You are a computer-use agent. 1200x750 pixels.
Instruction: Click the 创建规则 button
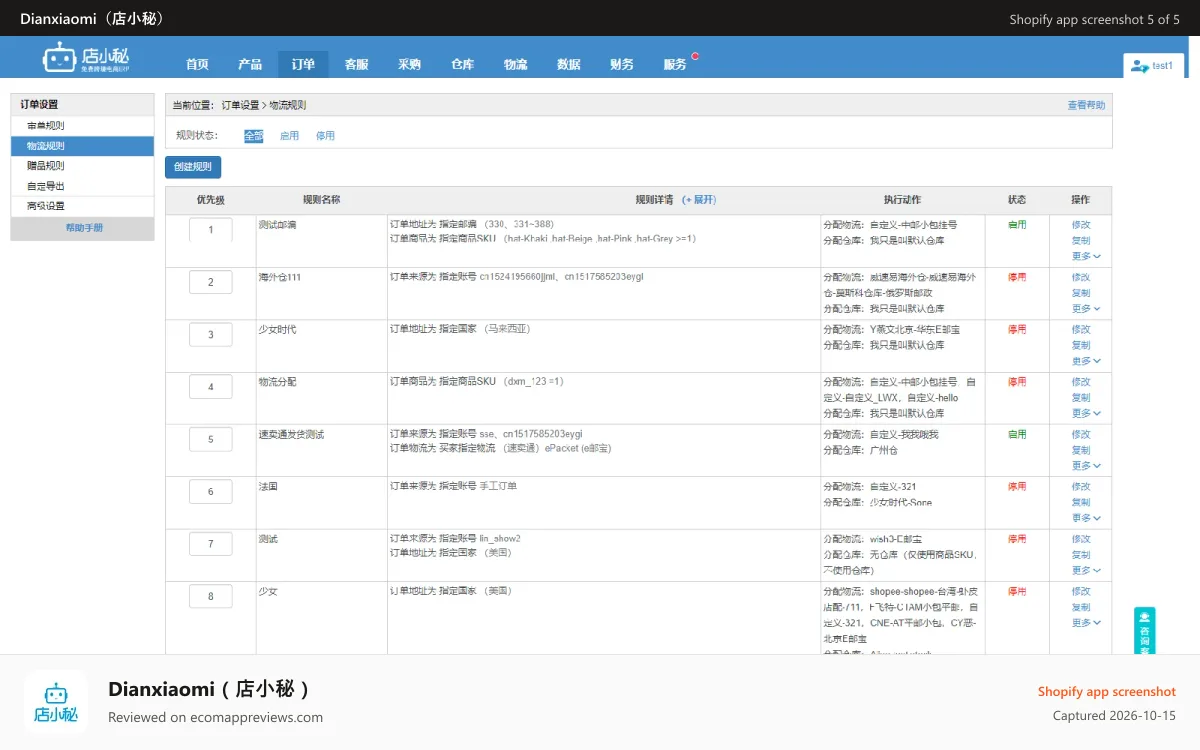click(193, 167)
